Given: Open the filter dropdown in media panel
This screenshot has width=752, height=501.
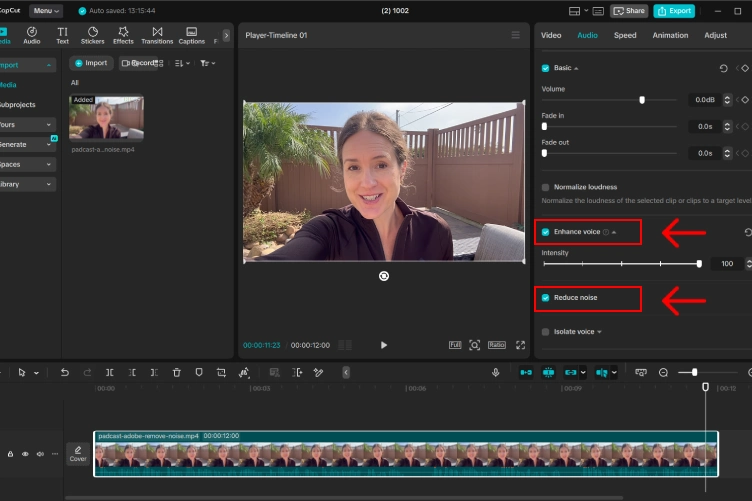Looking at the screenshot, I should point(208,63).
